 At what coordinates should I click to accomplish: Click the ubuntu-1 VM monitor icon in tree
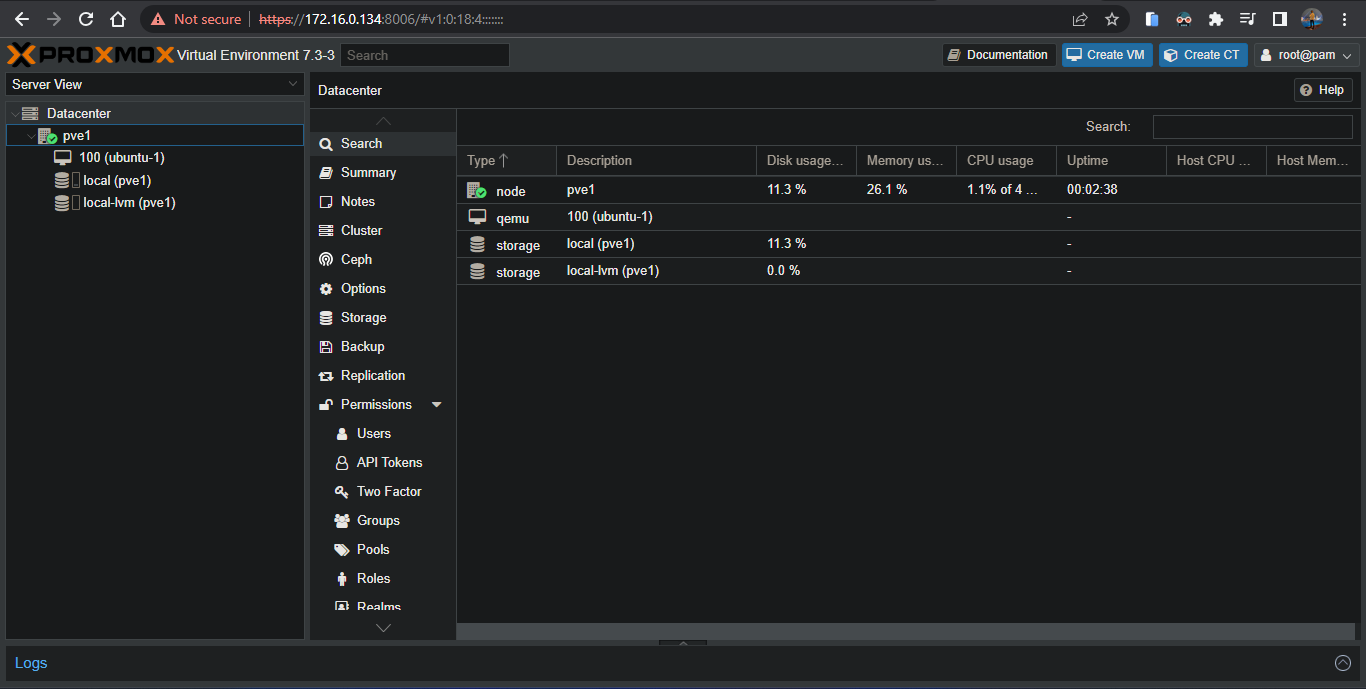(63, 158)
